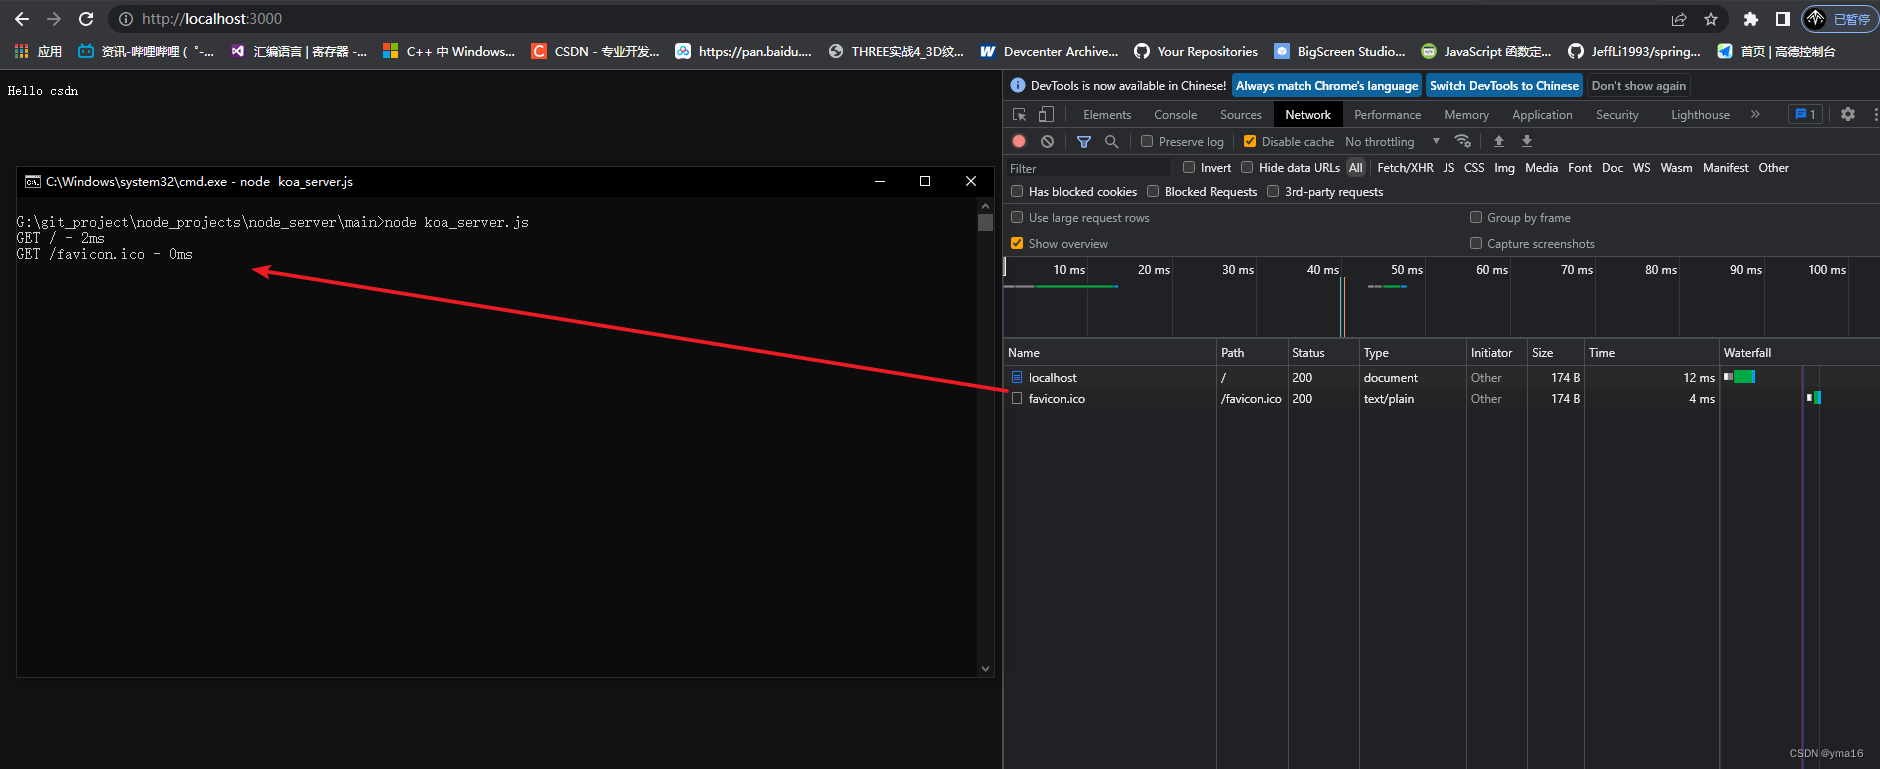
Task: Open the Application tab
Action: (1542, 115)
